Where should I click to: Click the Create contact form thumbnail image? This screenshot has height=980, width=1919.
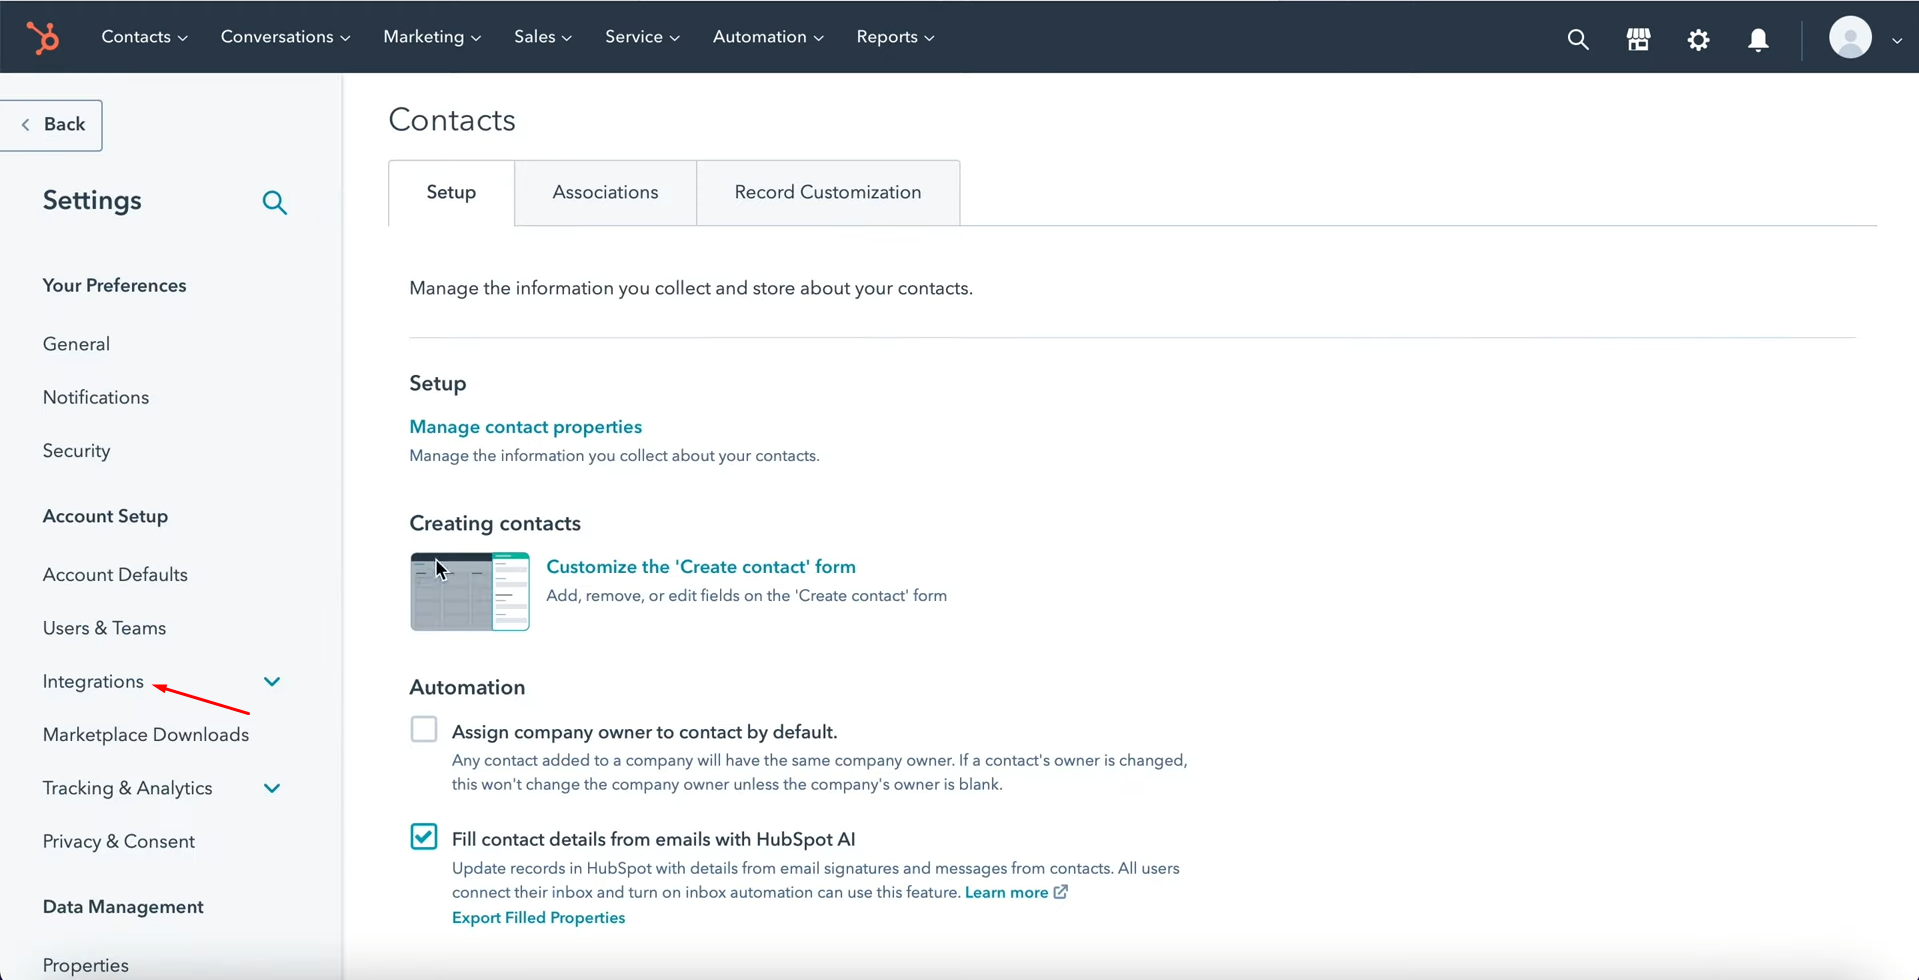pos(469,591)
